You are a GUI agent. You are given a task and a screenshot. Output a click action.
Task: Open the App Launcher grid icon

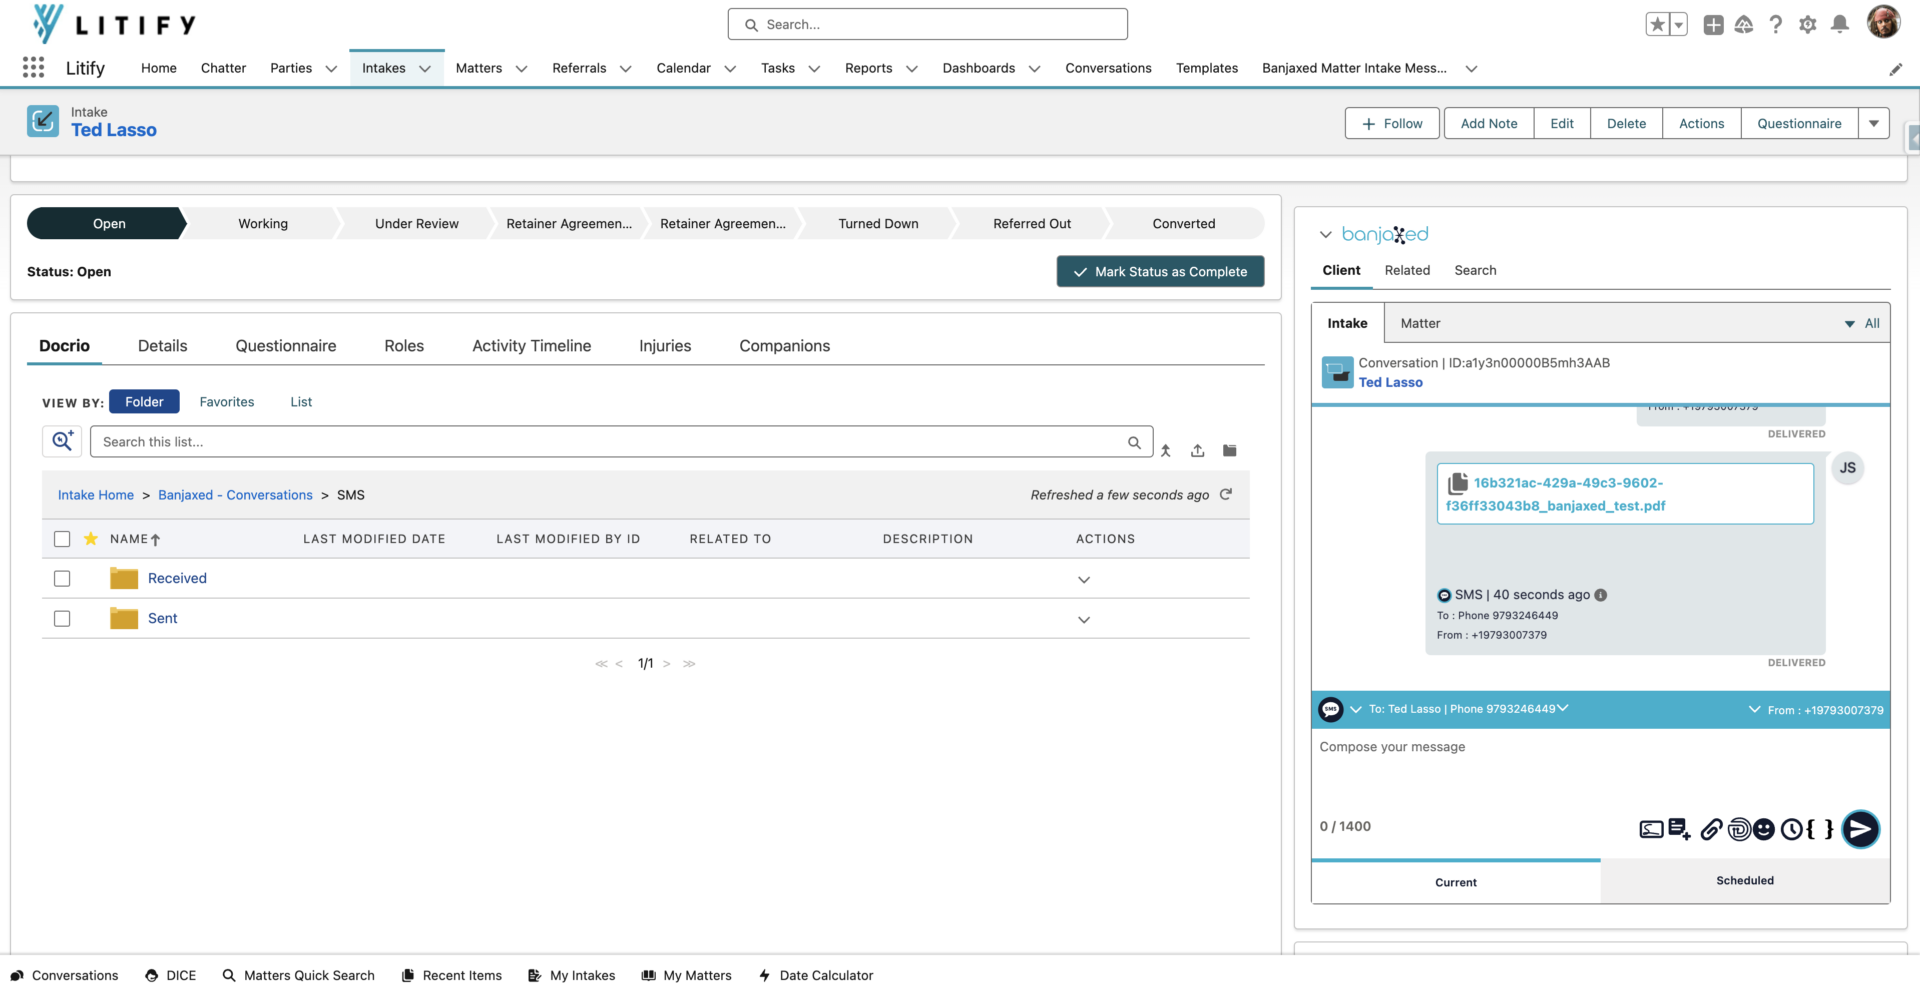click(33, 67)
